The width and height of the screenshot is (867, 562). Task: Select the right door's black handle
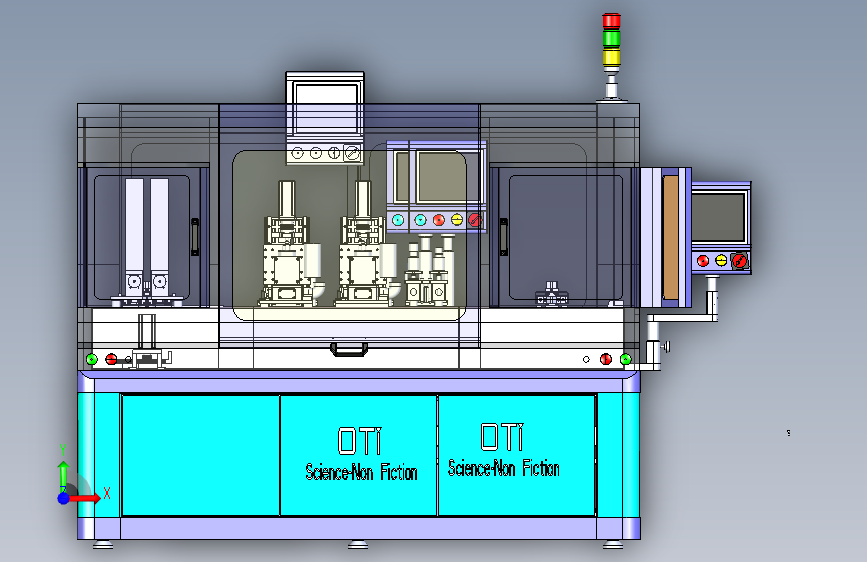[x=504, y=237]
